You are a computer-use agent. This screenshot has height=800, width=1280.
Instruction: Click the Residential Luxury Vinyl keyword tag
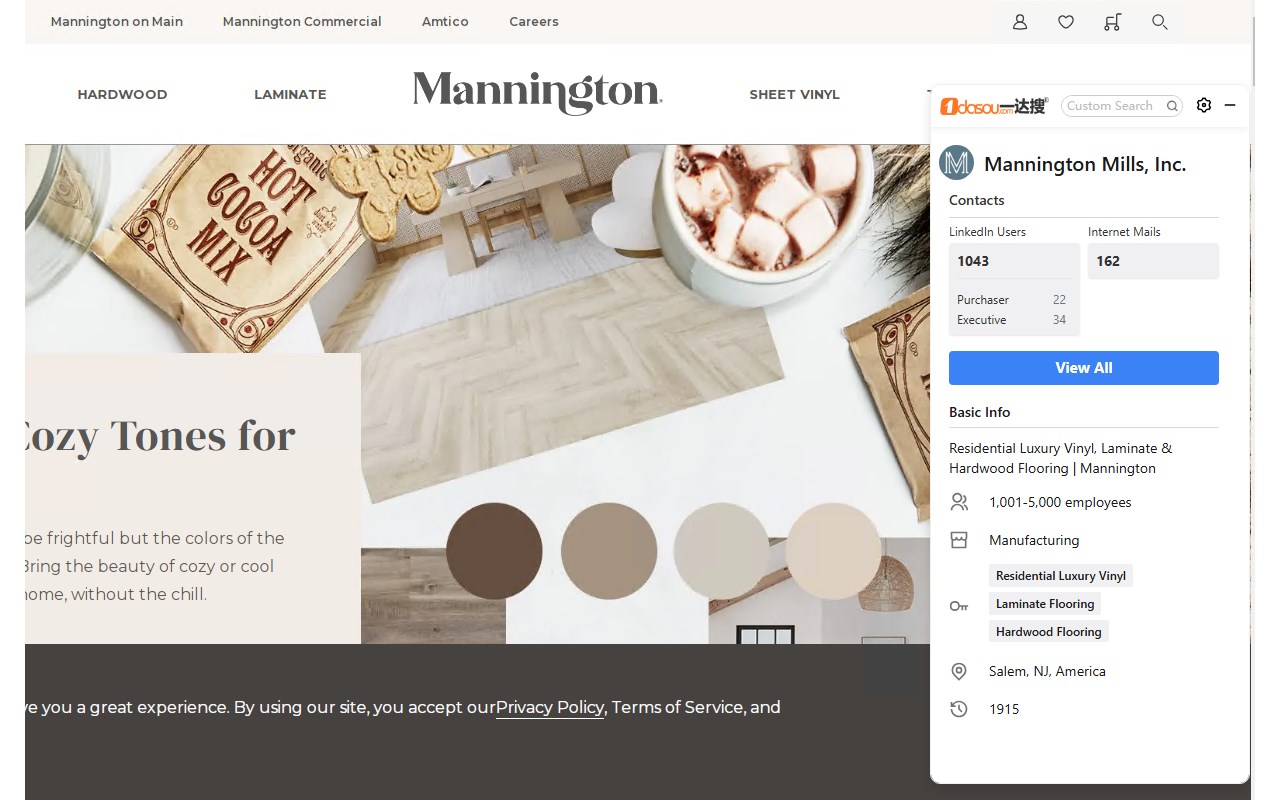click(1061, 576)
